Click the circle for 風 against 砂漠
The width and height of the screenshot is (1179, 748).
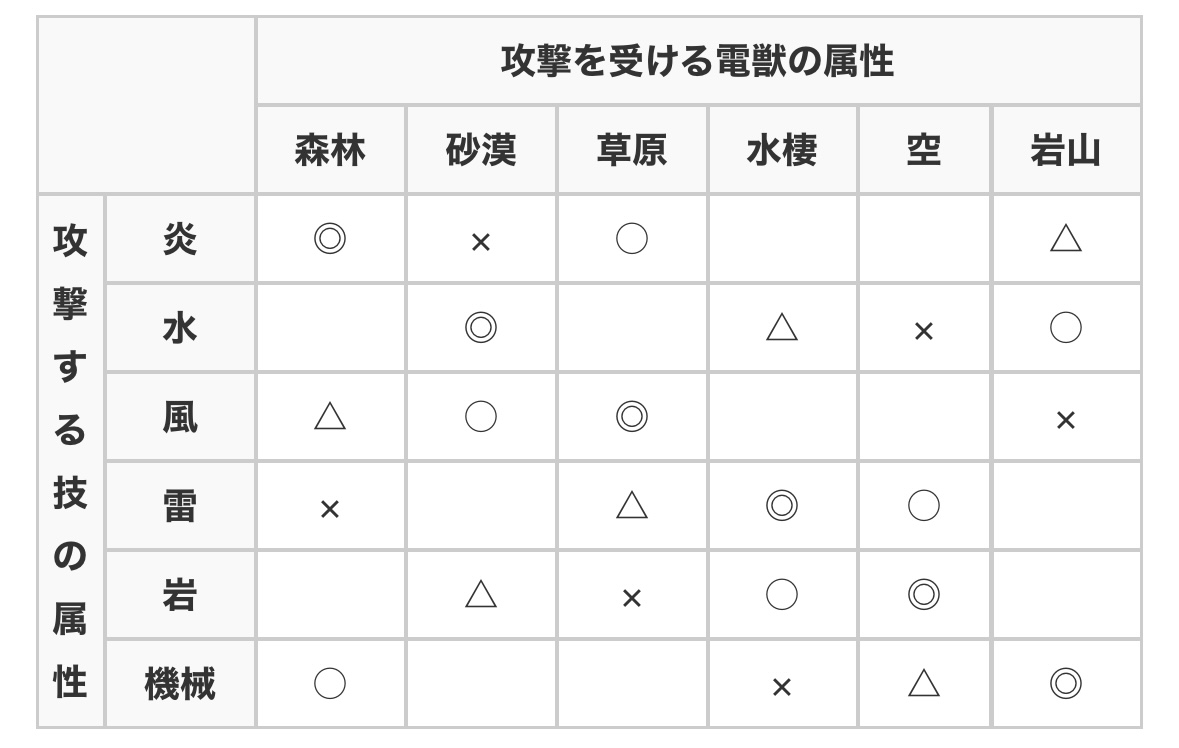coord(481,417)
